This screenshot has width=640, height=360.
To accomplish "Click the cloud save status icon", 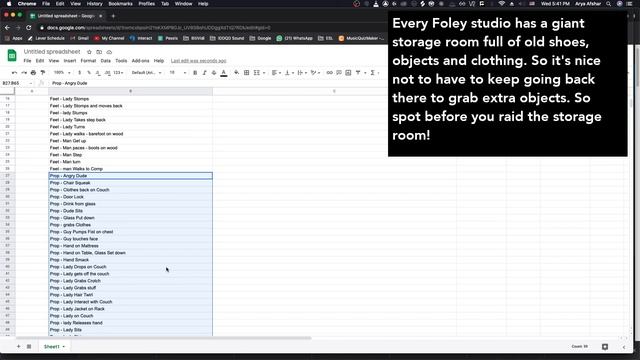I will click(109, 52).
